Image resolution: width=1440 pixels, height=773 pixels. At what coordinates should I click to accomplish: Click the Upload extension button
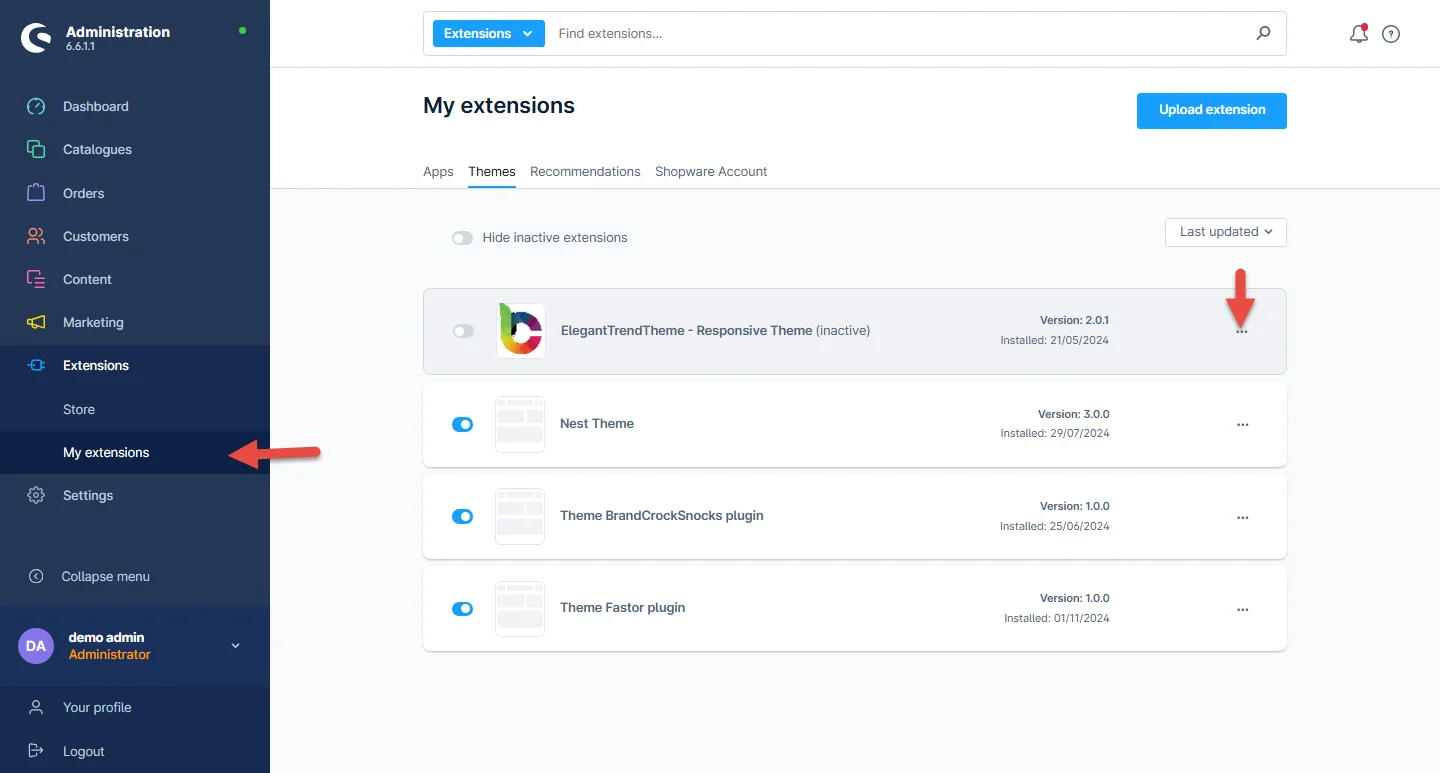1211,110
